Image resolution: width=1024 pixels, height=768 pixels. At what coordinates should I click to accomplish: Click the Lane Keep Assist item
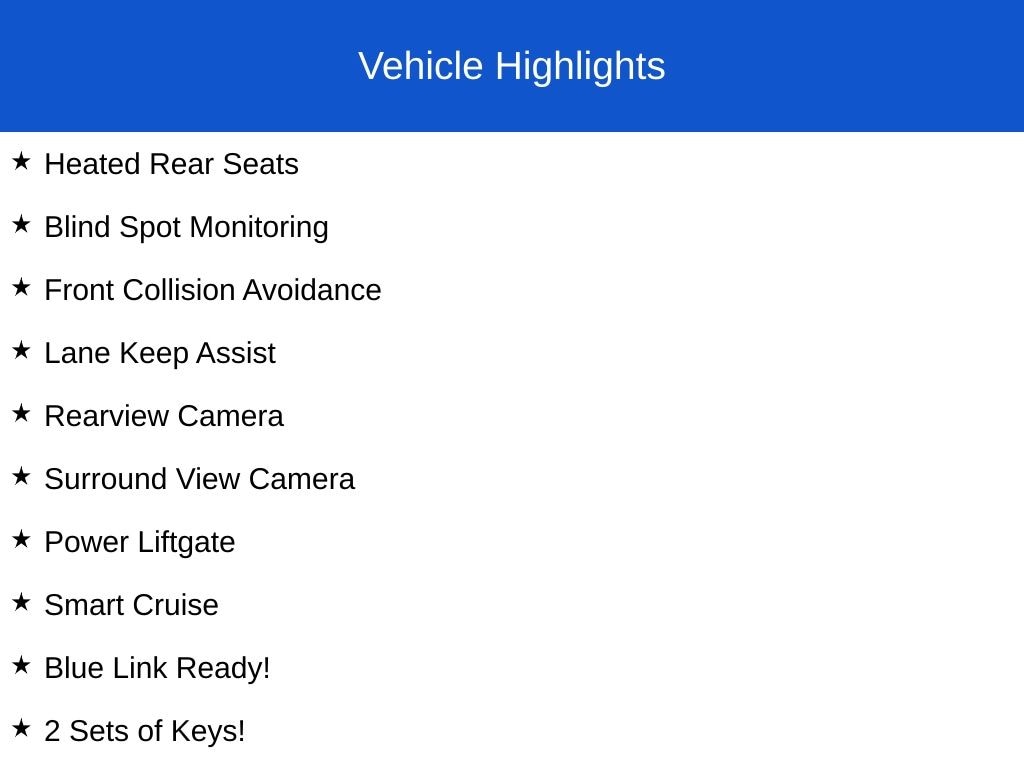pyautogui.click(x=159, y=353)
